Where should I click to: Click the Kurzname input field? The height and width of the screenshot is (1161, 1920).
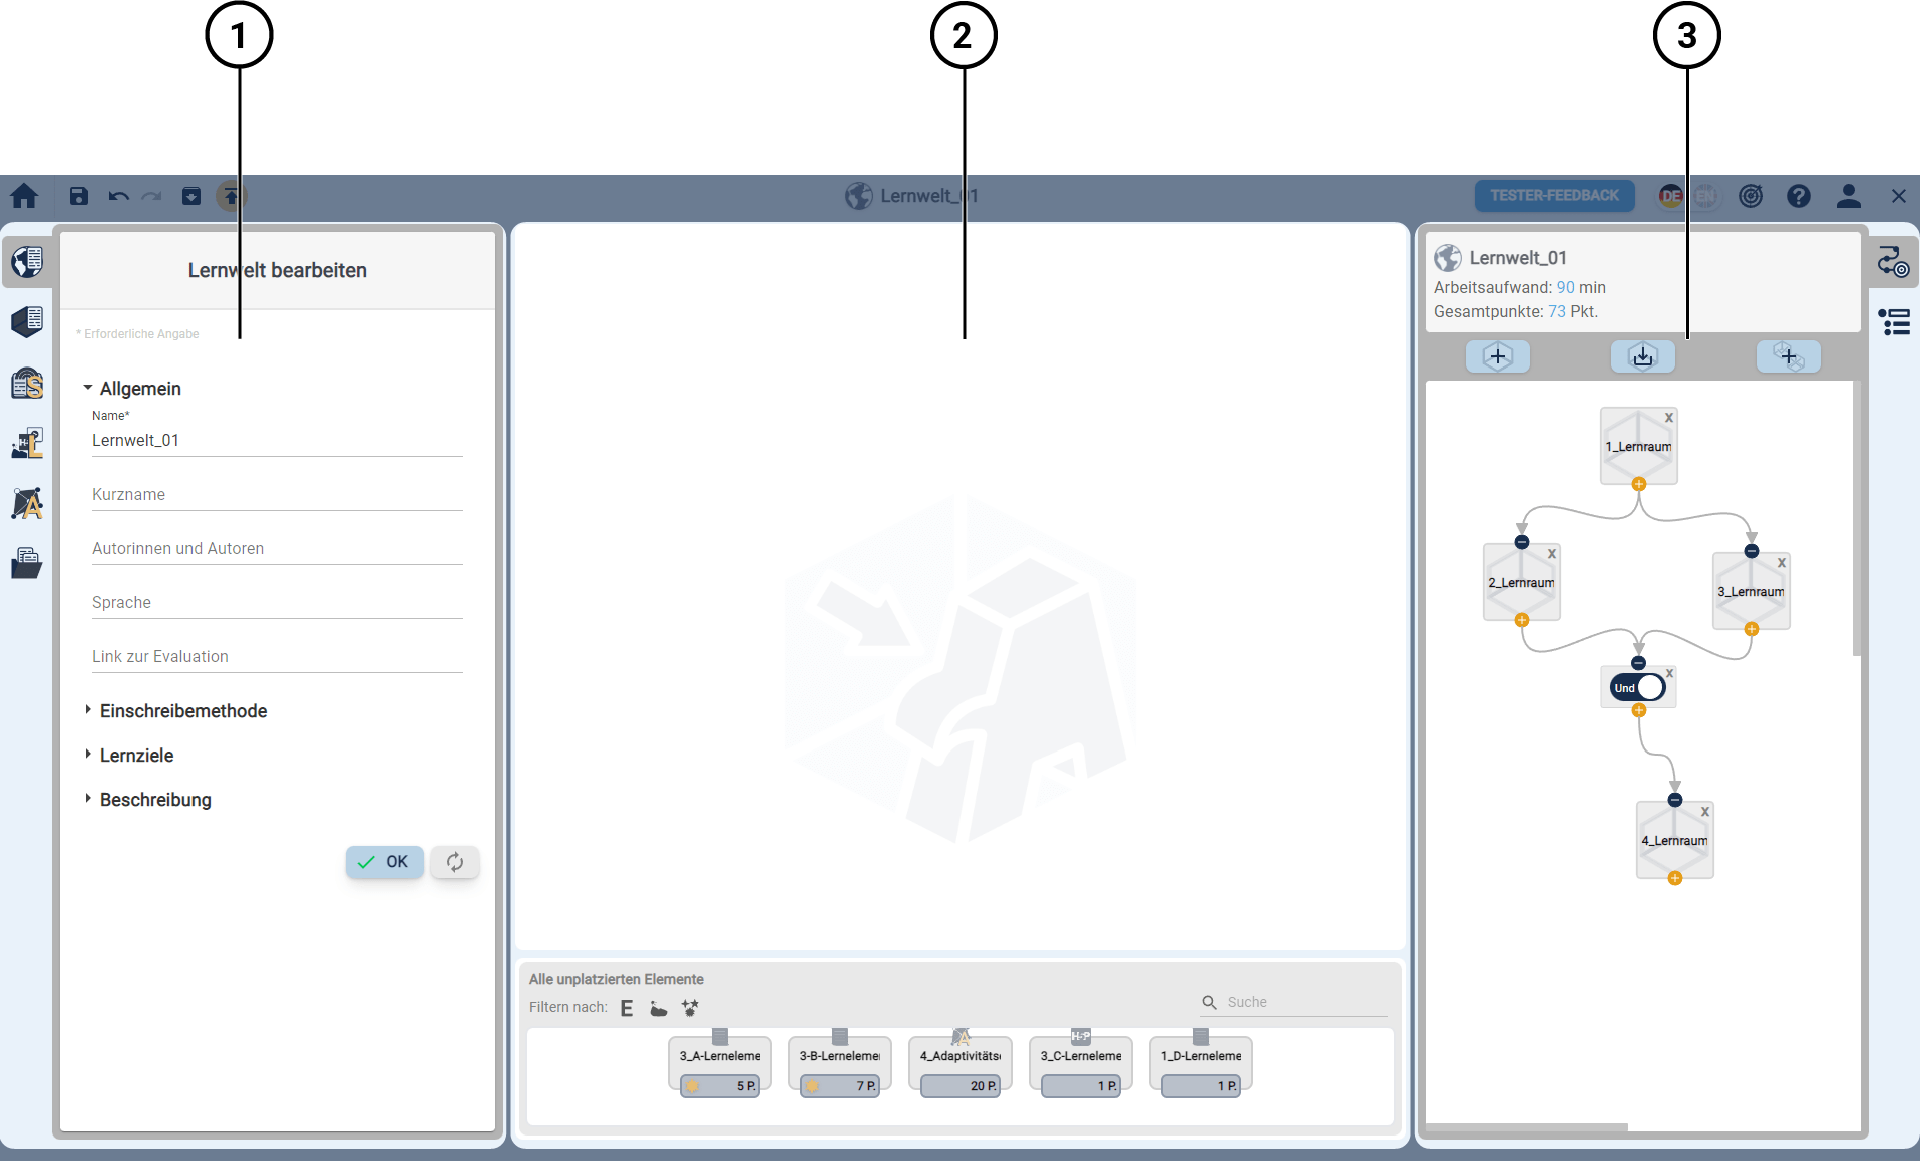[x=277, y=495]
